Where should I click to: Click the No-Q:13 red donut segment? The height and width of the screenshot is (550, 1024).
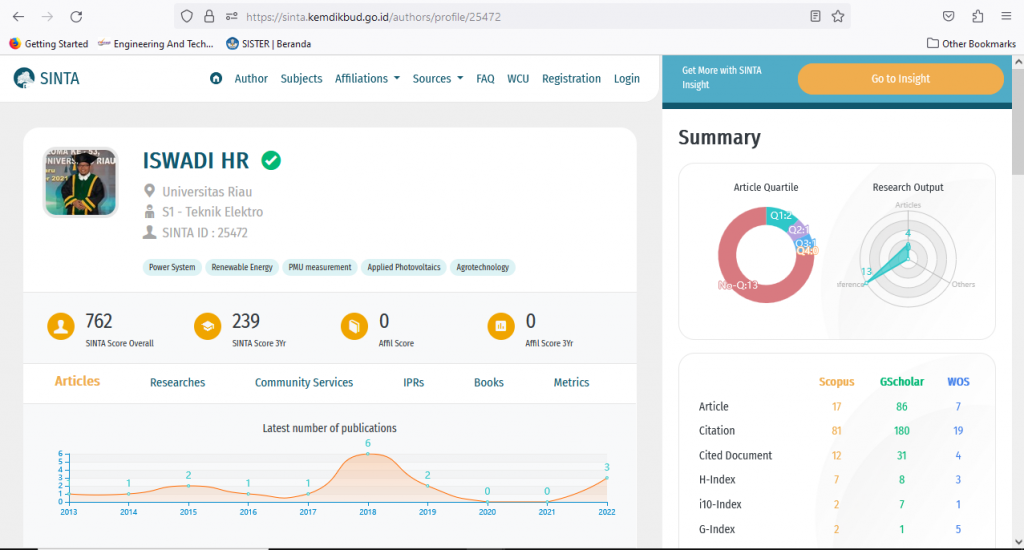pos(739,285)
